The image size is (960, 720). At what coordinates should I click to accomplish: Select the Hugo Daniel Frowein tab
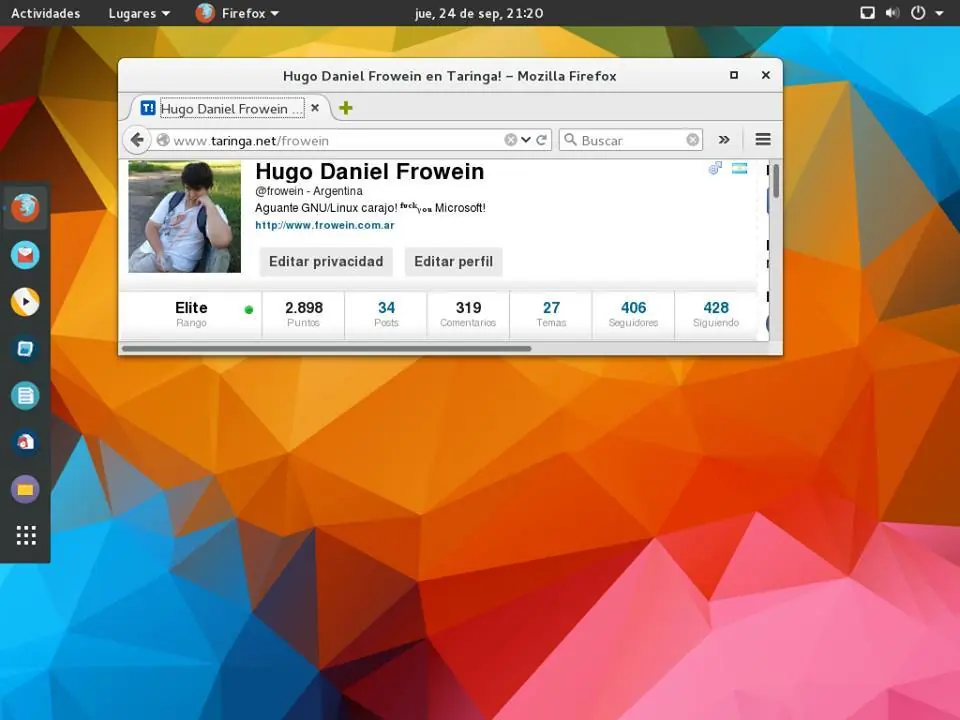pyautogui.click(x=230, y=108)
